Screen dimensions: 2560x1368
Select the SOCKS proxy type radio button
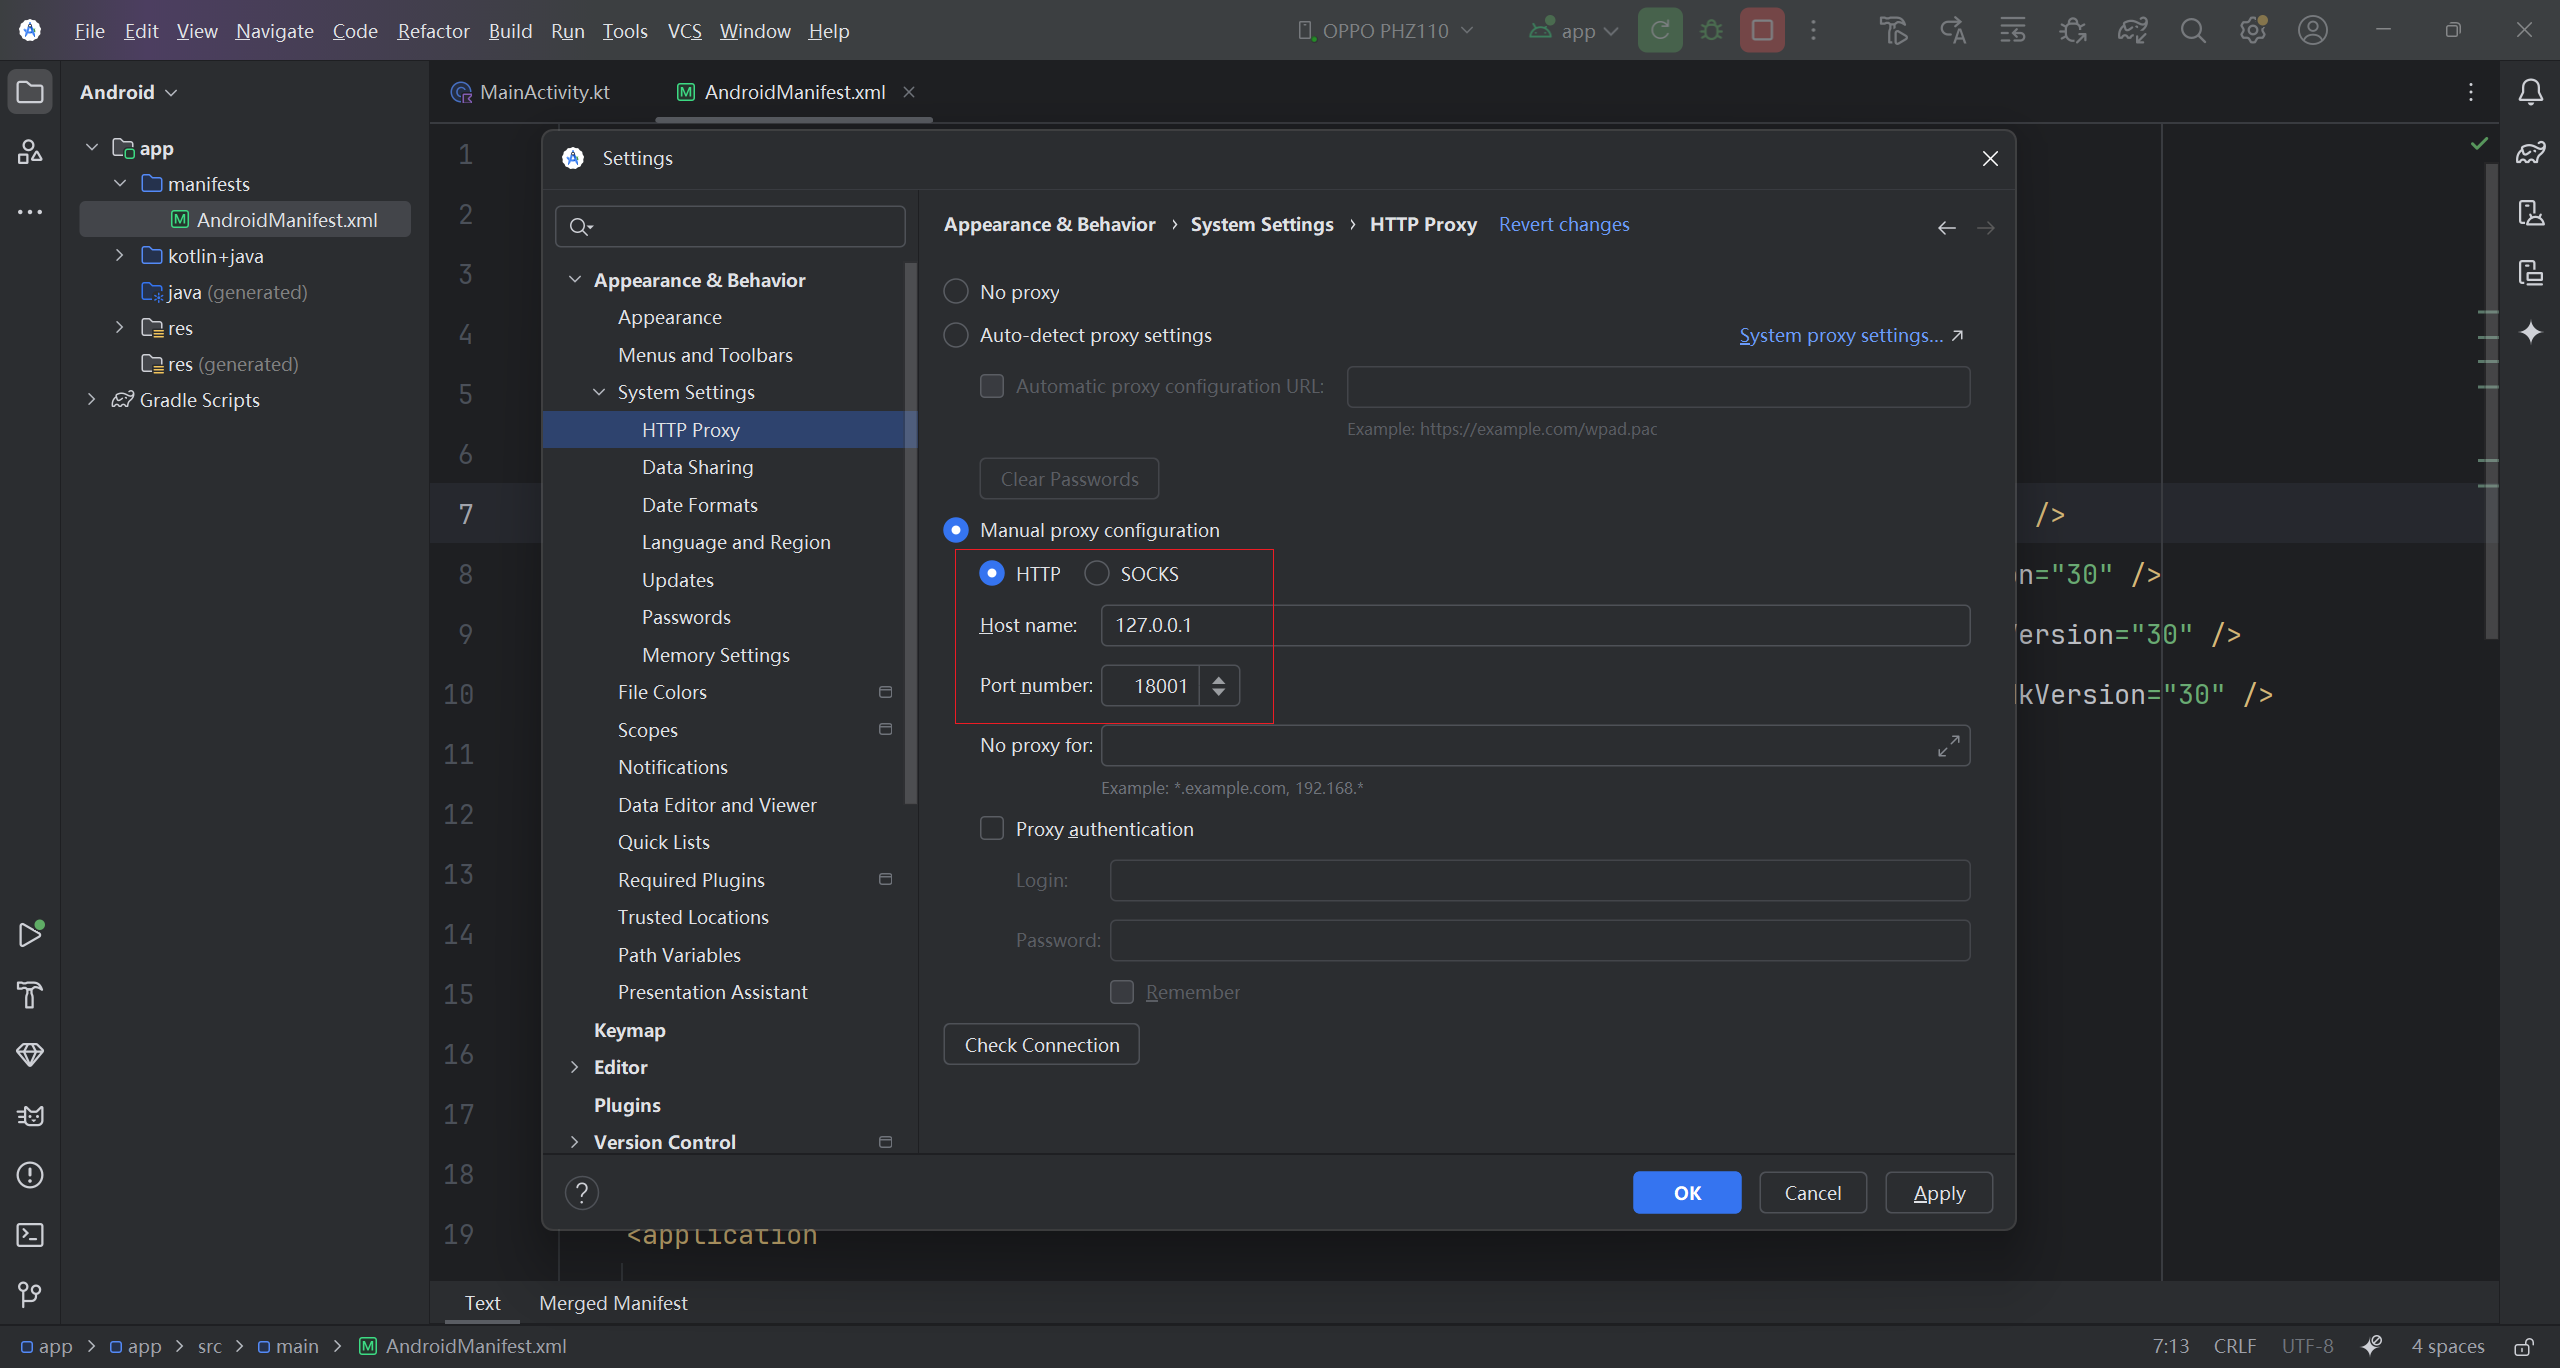(x=1097, y=574)
